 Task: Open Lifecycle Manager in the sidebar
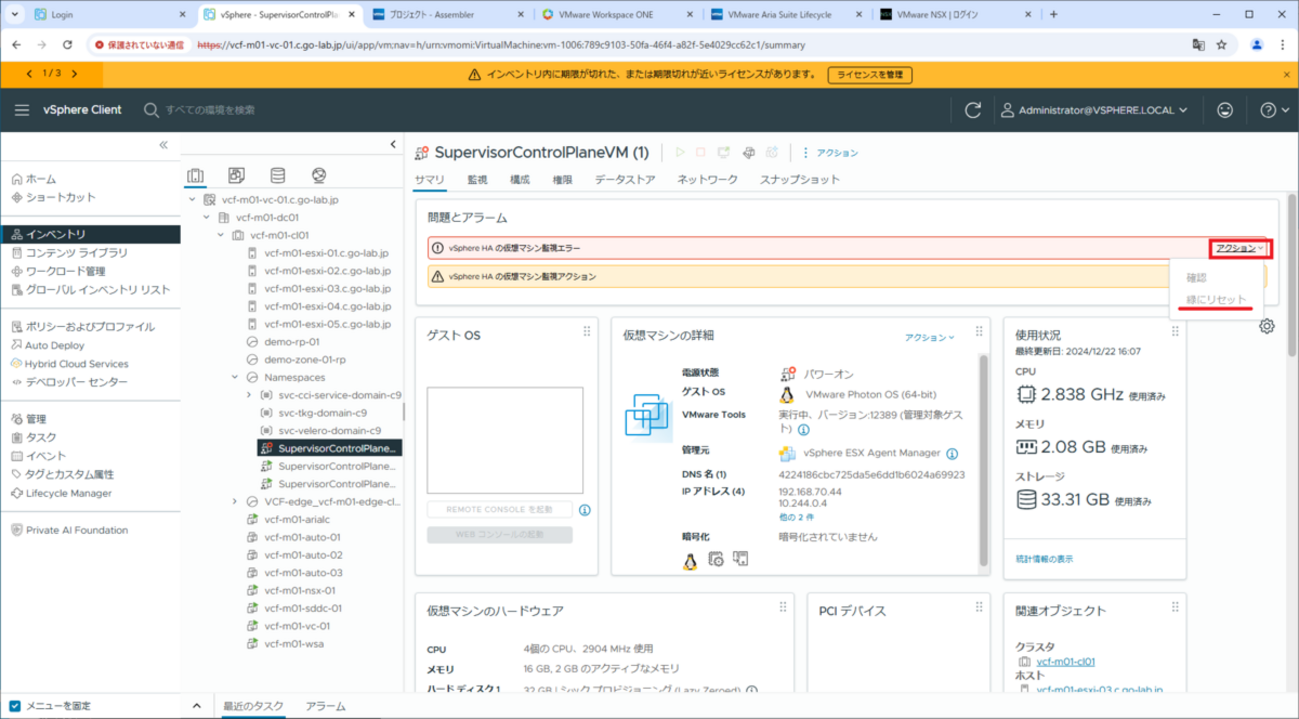[x=69, y=493]
